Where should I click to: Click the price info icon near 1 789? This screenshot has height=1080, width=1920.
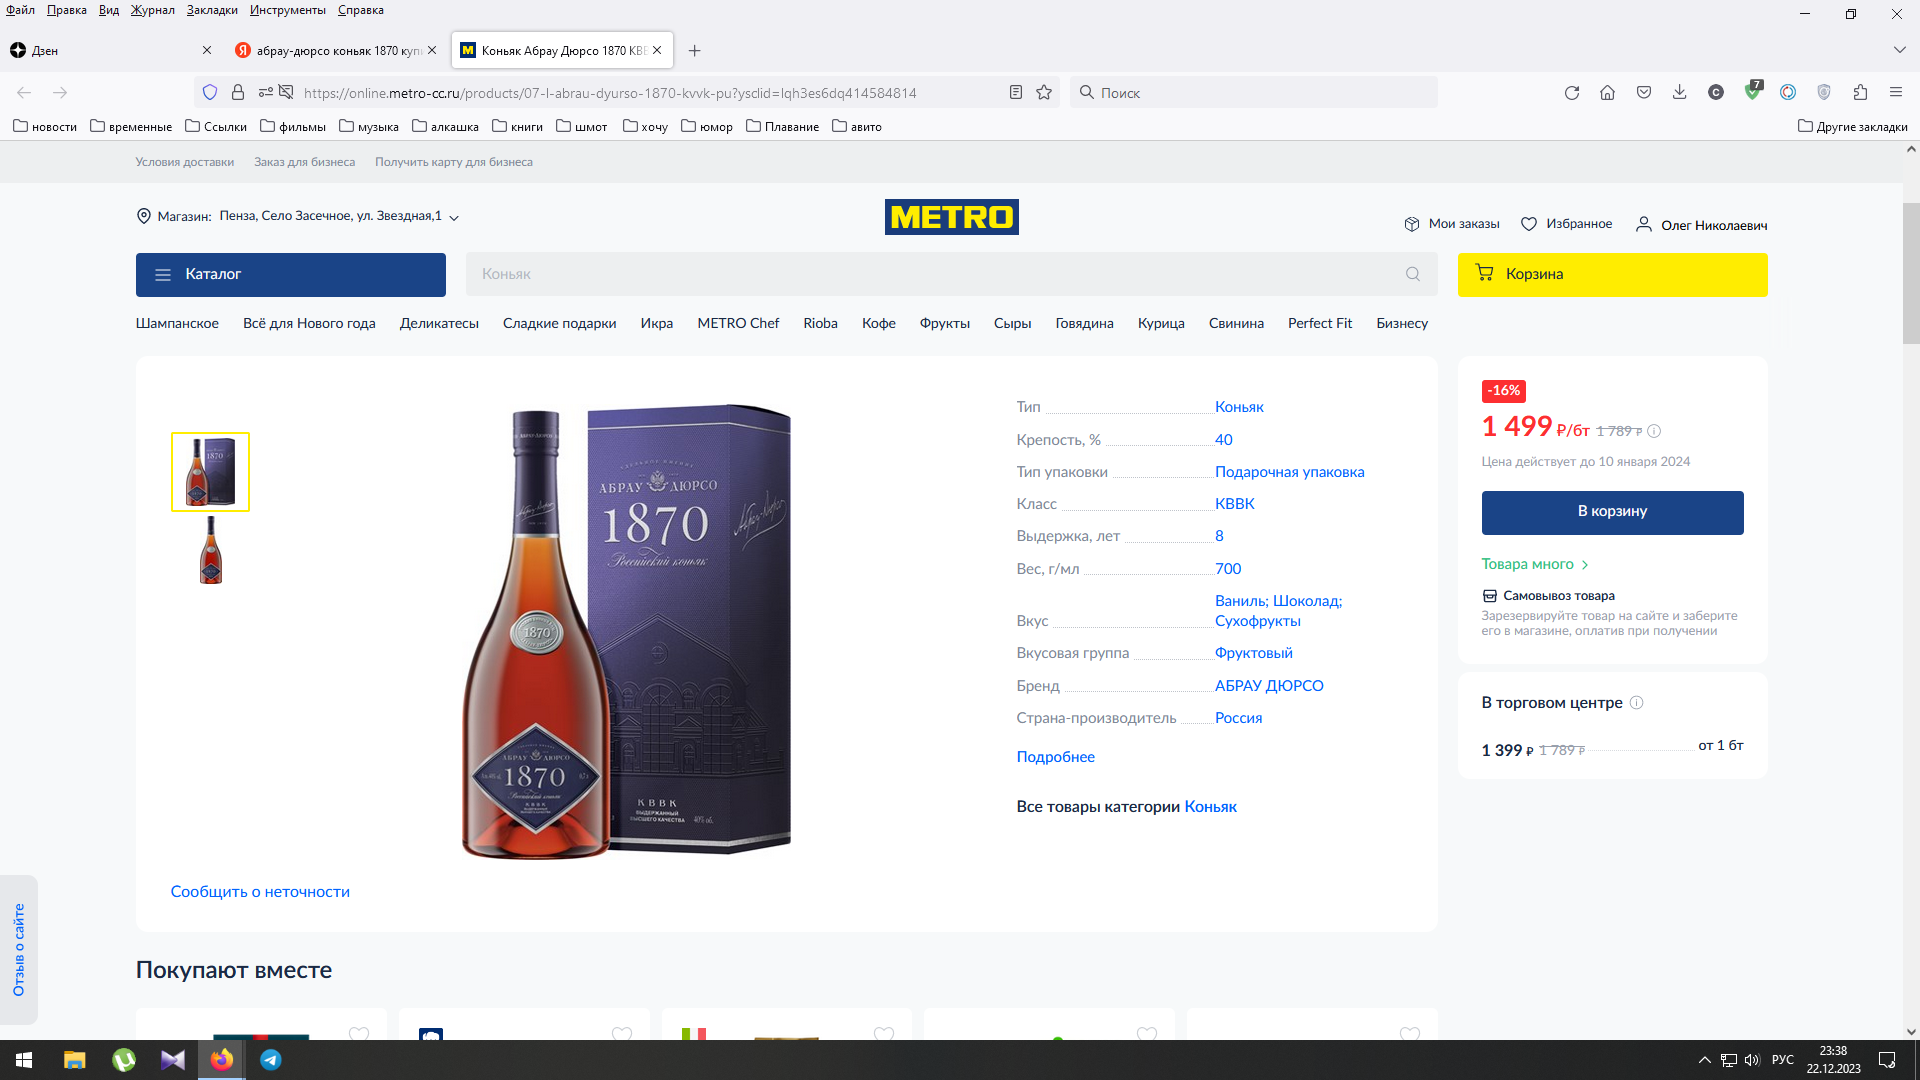1654,431
